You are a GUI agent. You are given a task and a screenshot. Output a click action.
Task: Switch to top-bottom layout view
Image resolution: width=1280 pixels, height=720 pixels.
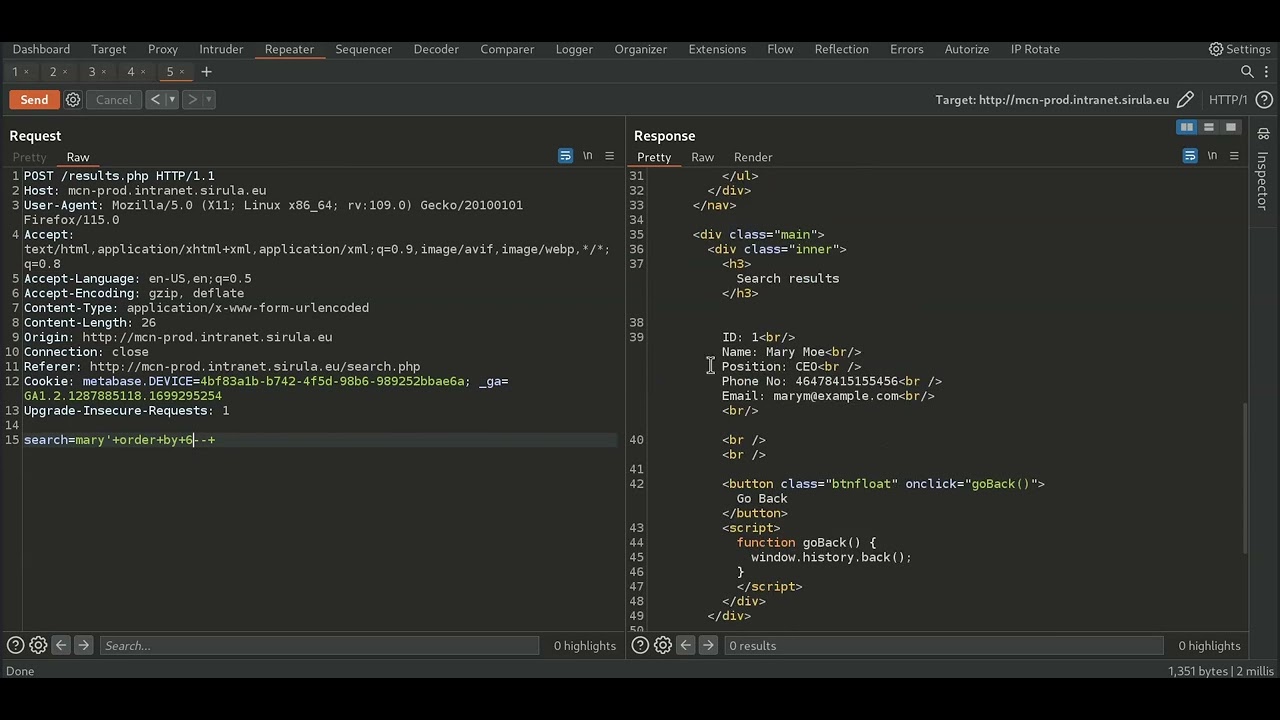pyautogui.click(x=1209, y=128)
